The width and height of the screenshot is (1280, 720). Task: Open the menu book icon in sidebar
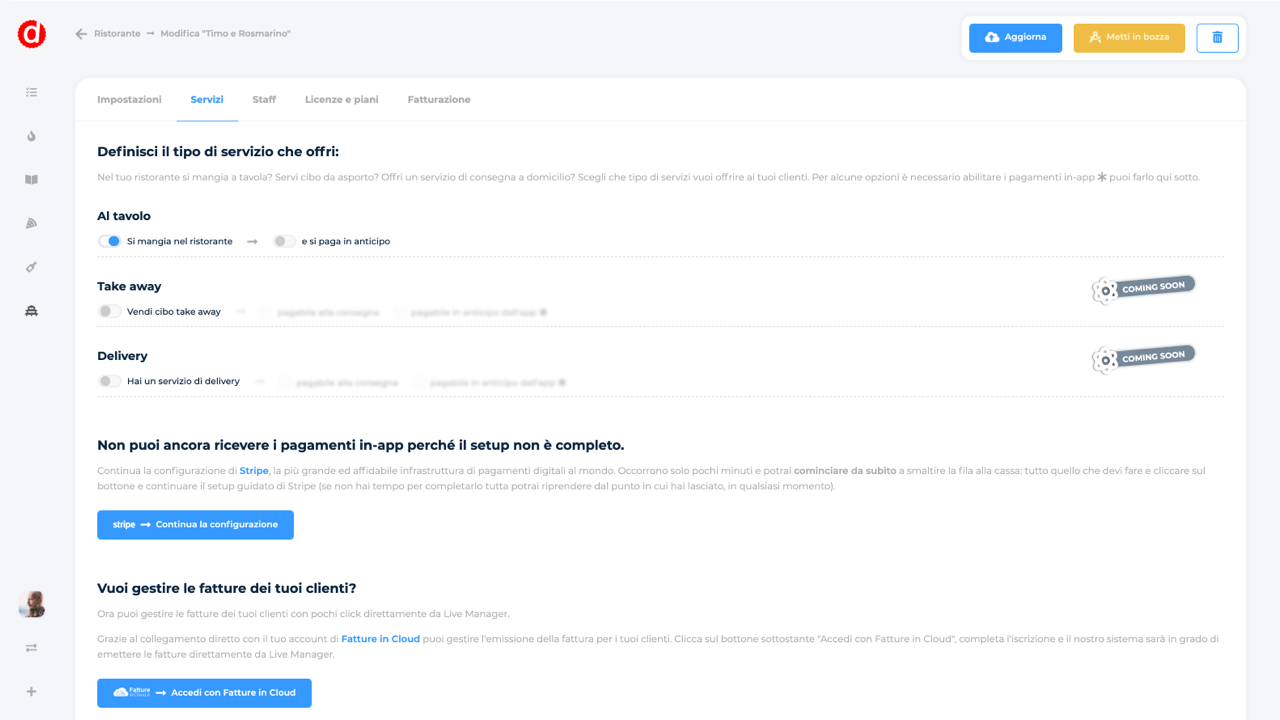point(32,180)
